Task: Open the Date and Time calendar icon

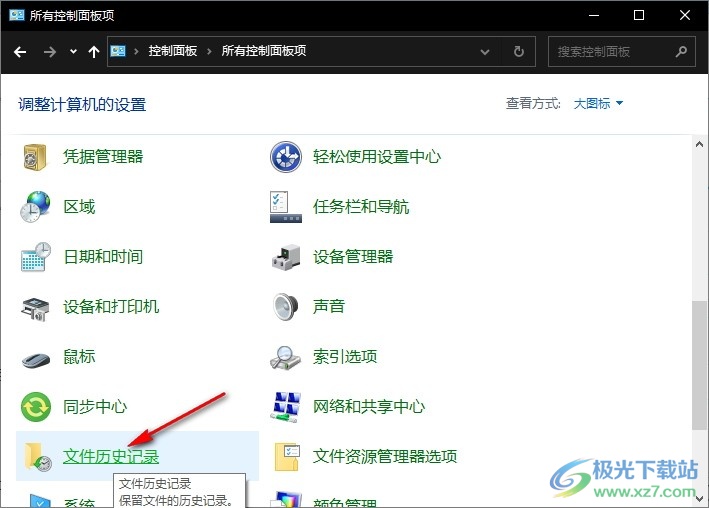Action: pos(36,256)
